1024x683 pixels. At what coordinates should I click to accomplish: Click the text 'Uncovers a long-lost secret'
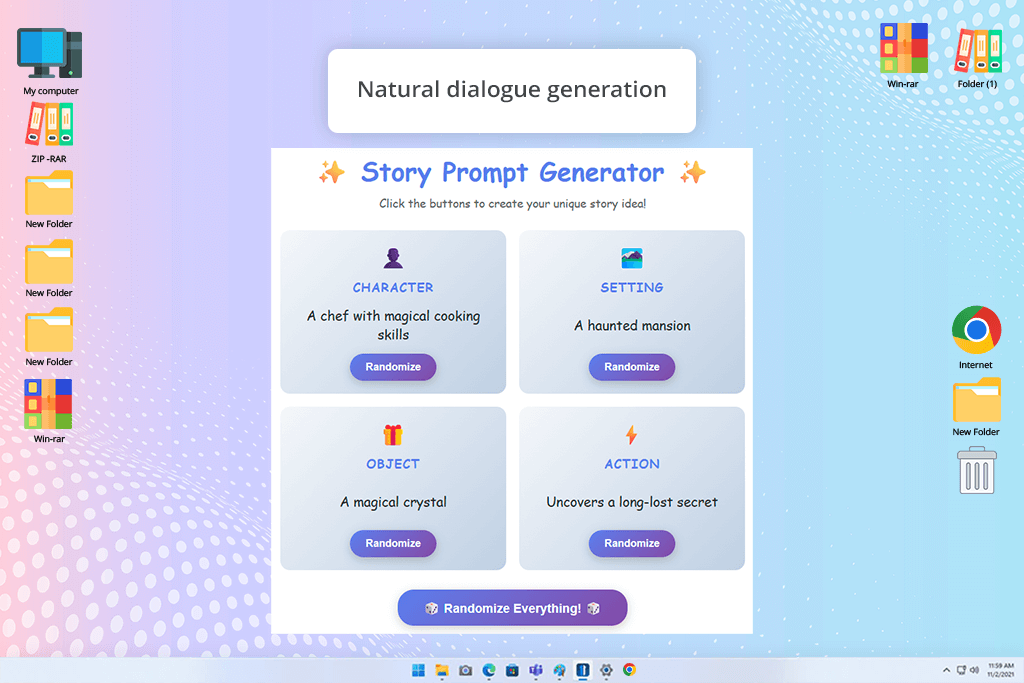(x=632, y=502)
